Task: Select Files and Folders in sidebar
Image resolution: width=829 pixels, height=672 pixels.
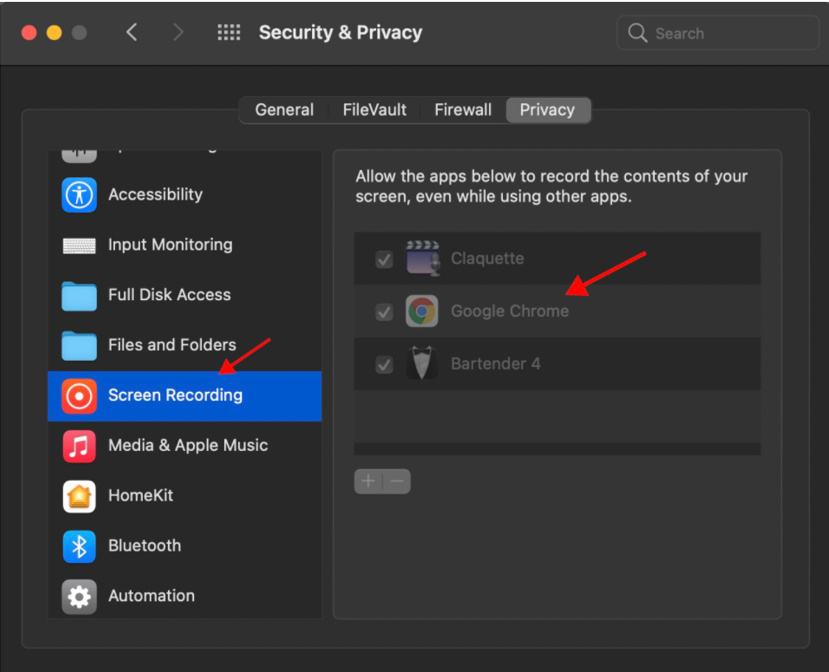Action: (172, 345)
